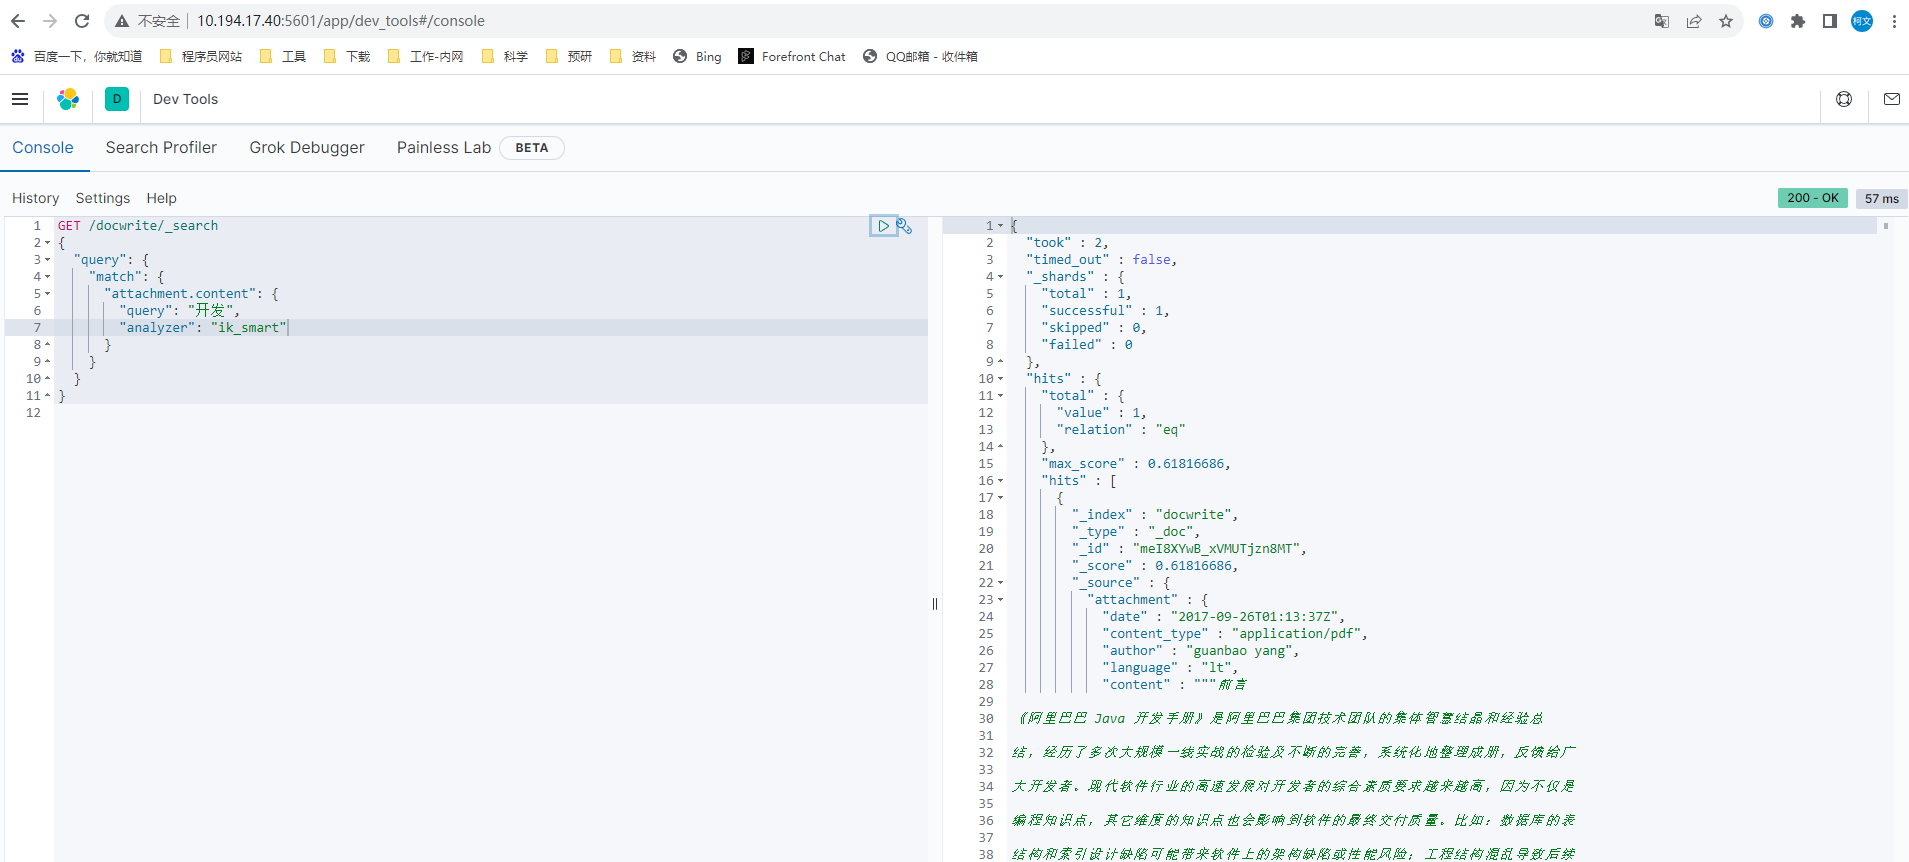
Task: Click the Elastic logo home icon
Action: 68,99
